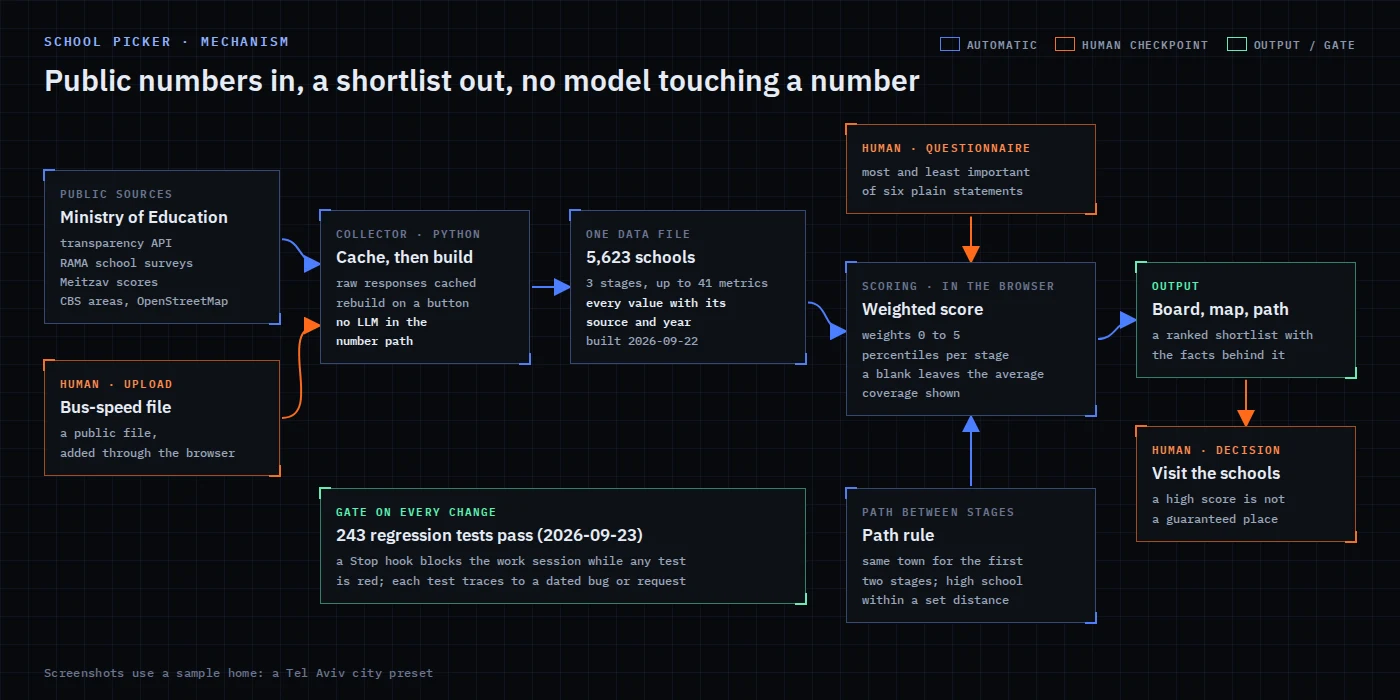Select the Ministry of Education public sources box
Image resolution: width=1400 pixels, height=700 pixels.
(x=162, y=247)
